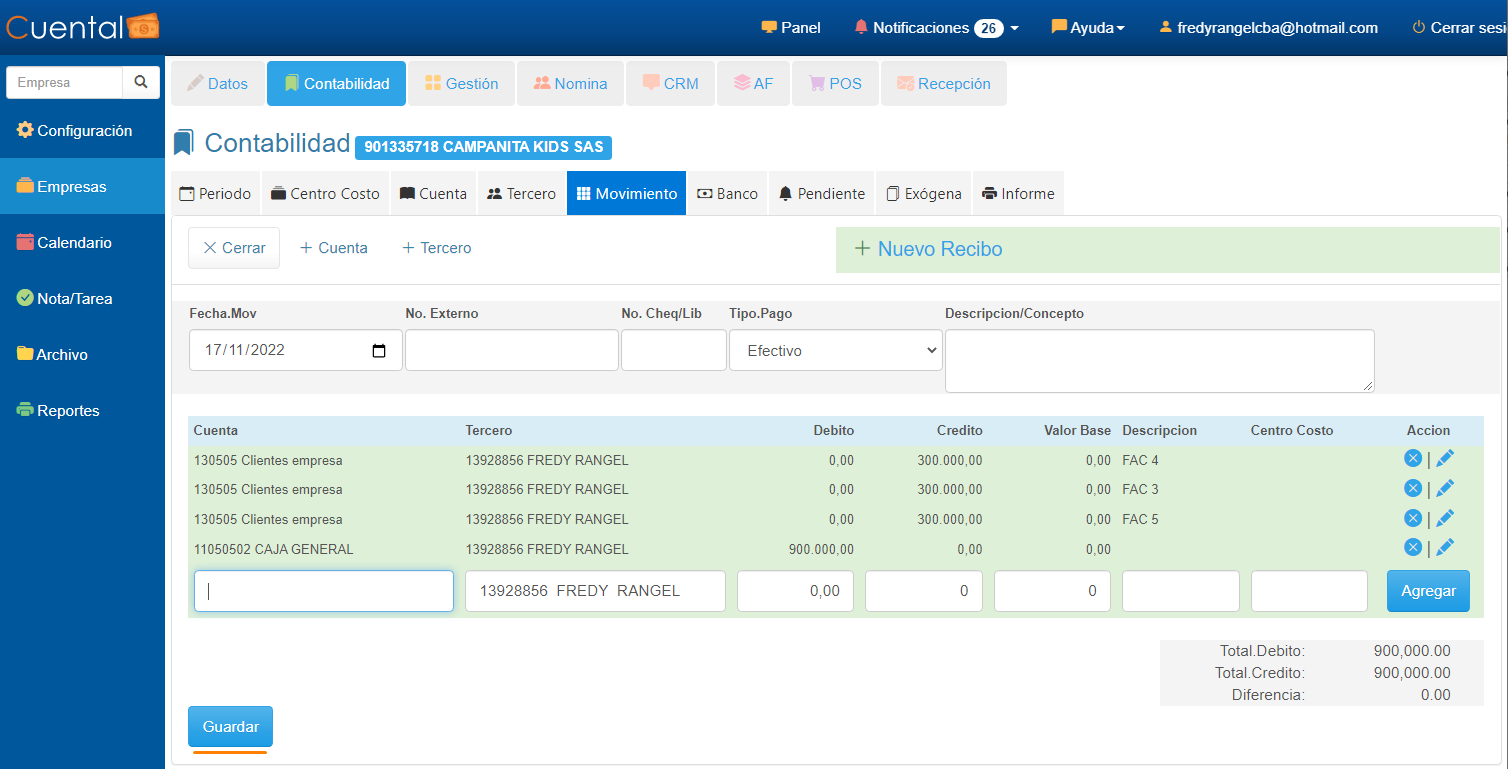Open Reportes in the sidebar
The width and height of the screenshot is (1508, 769).
point(82,411)
